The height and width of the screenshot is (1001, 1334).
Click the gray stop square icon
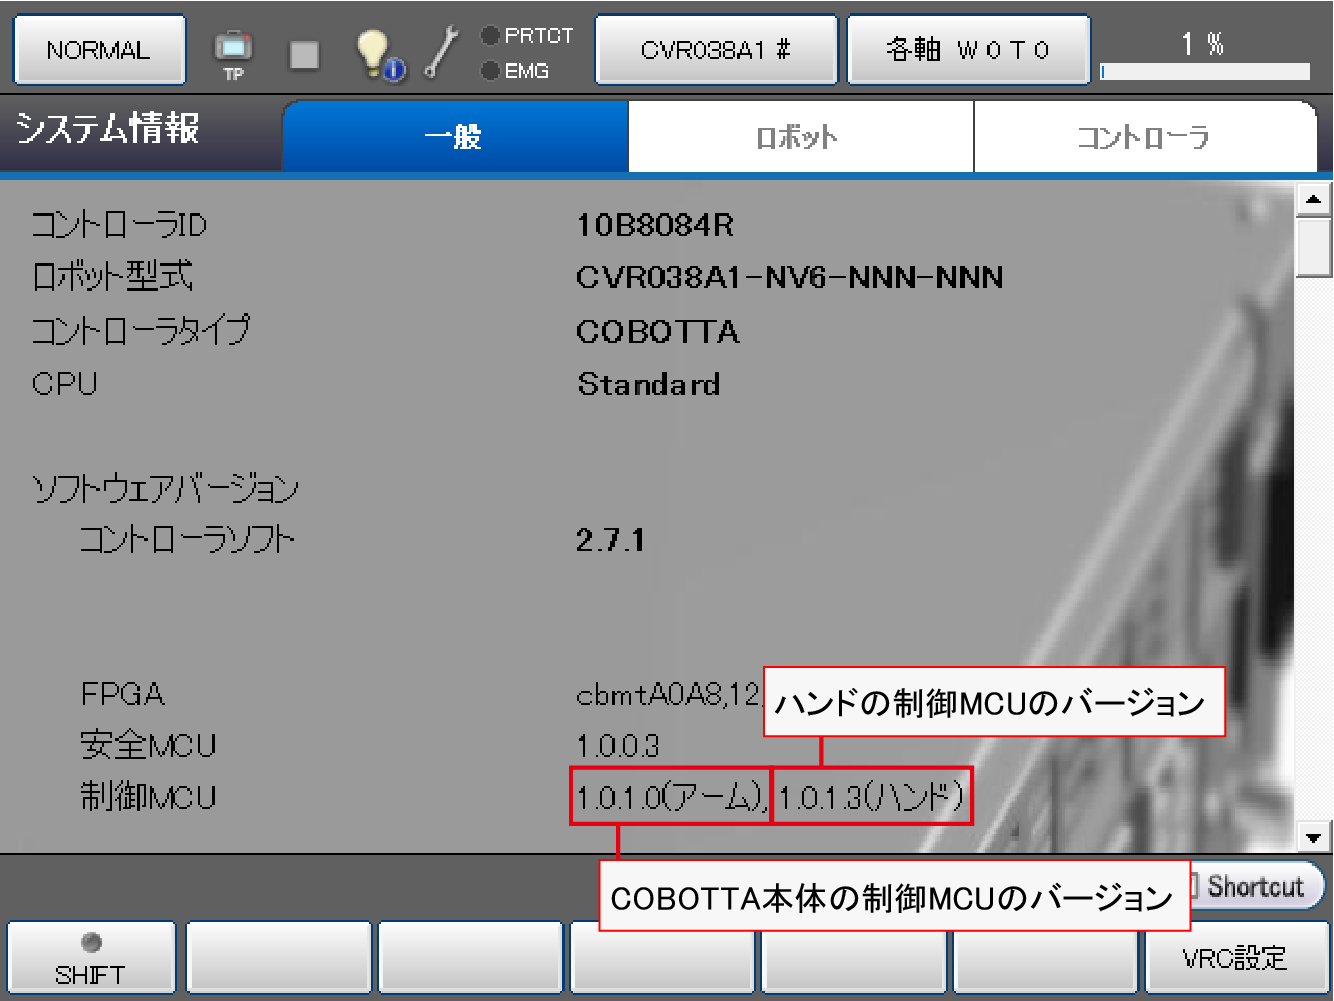point(304,55)
